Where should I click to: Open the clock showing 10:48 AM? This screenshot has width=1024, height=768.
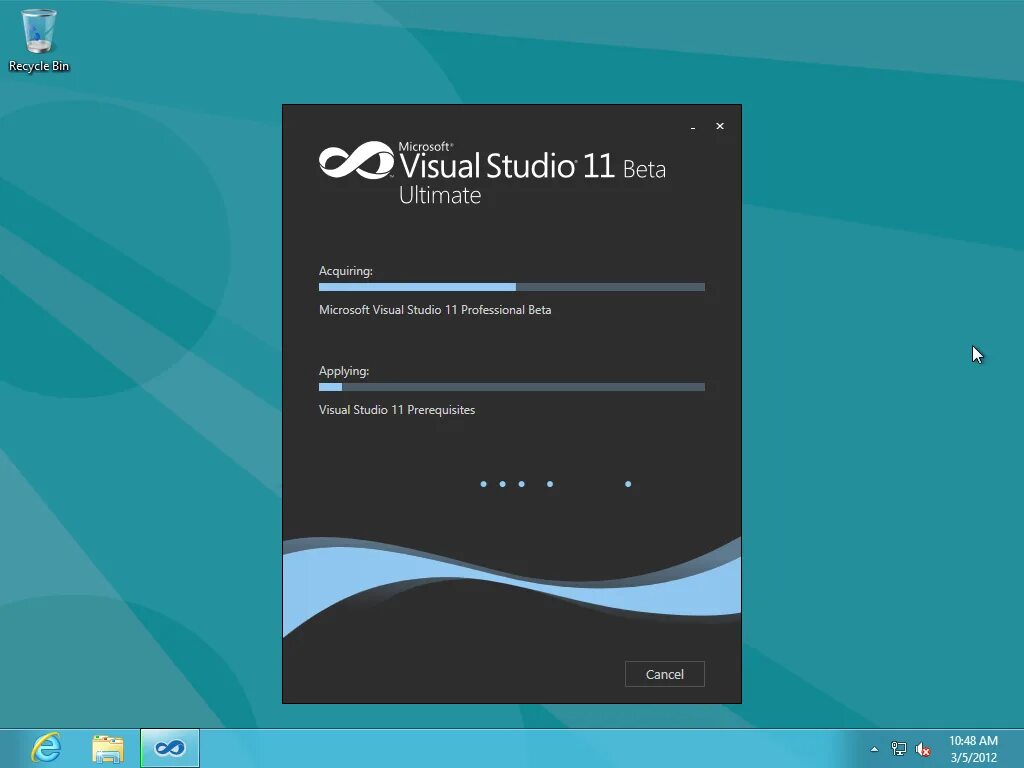pos(973,749)
